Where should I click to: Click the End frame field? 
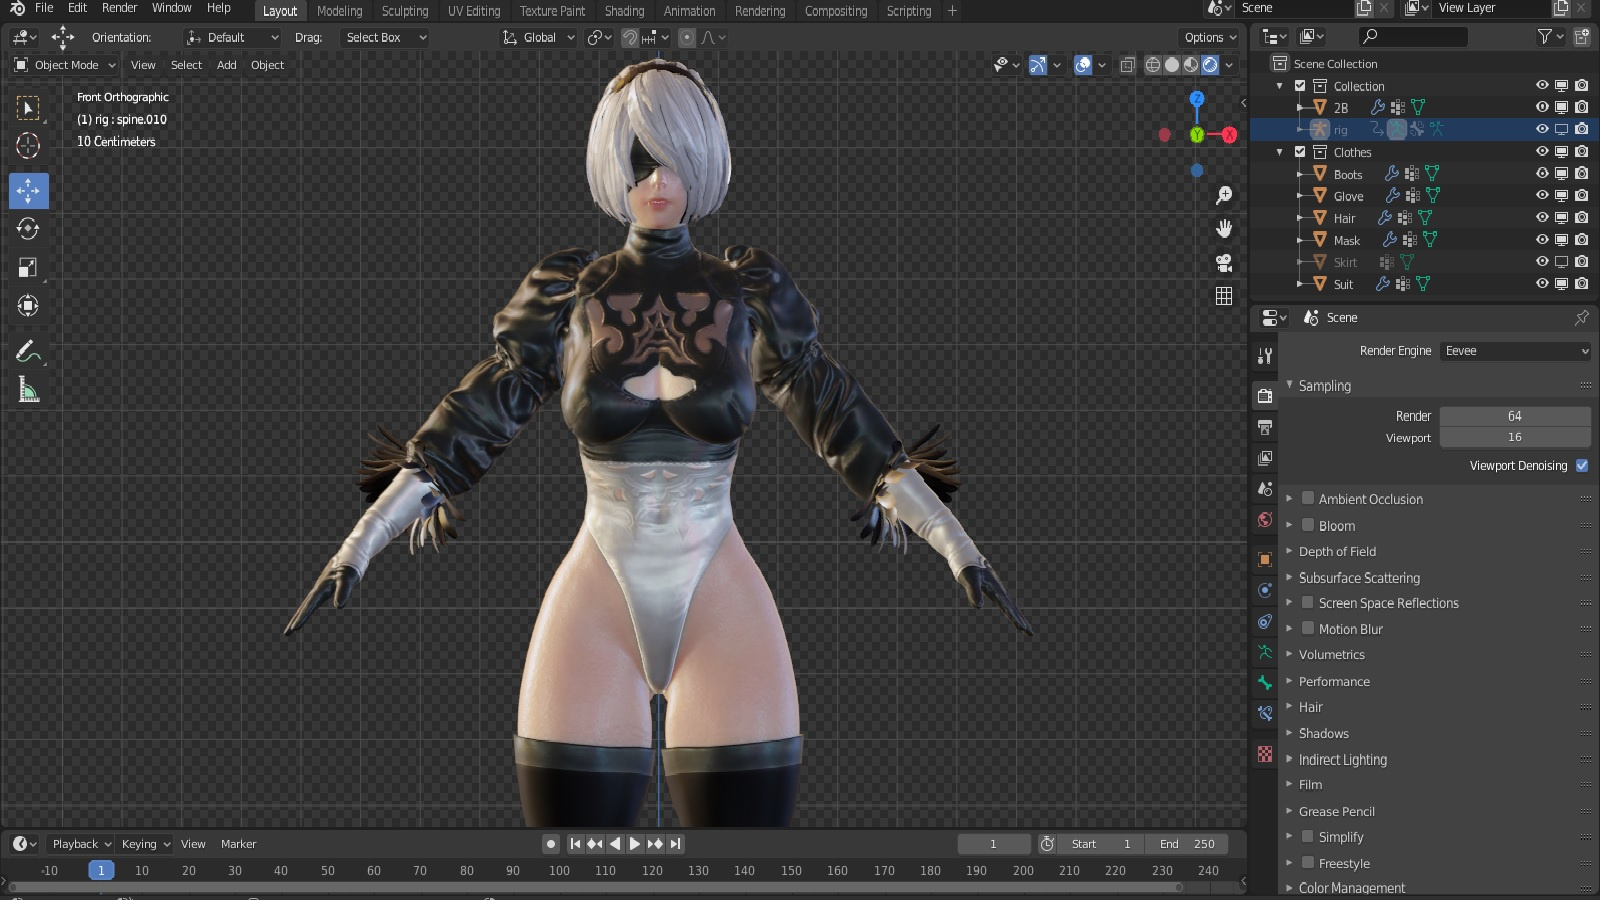click(x=1187, y=844)
